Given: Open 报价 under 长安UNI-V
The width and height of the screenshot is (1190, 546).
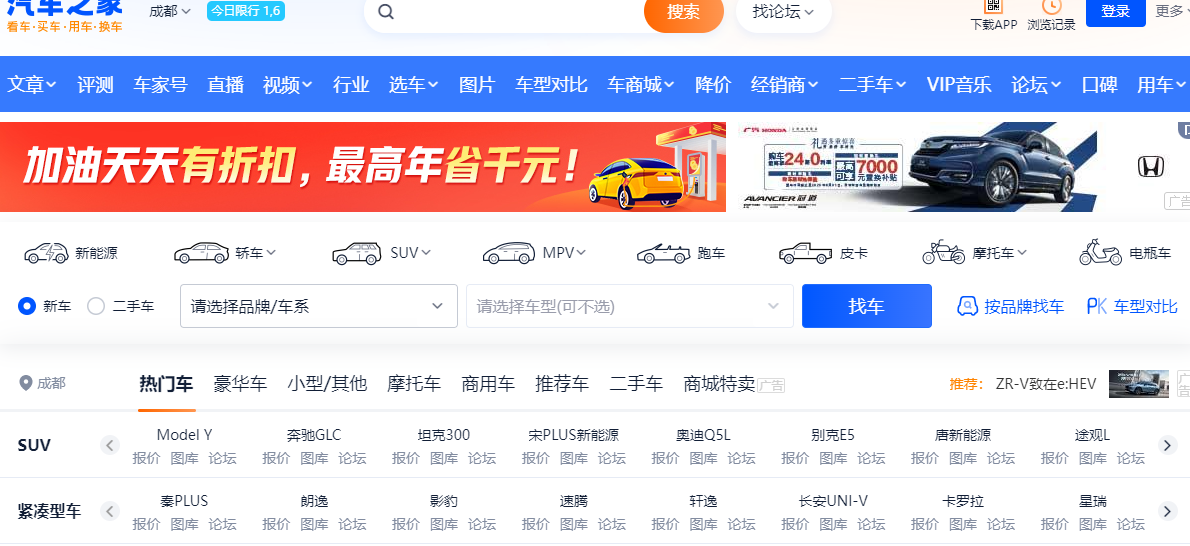Looking at the screenshot, I should point(795,524).
